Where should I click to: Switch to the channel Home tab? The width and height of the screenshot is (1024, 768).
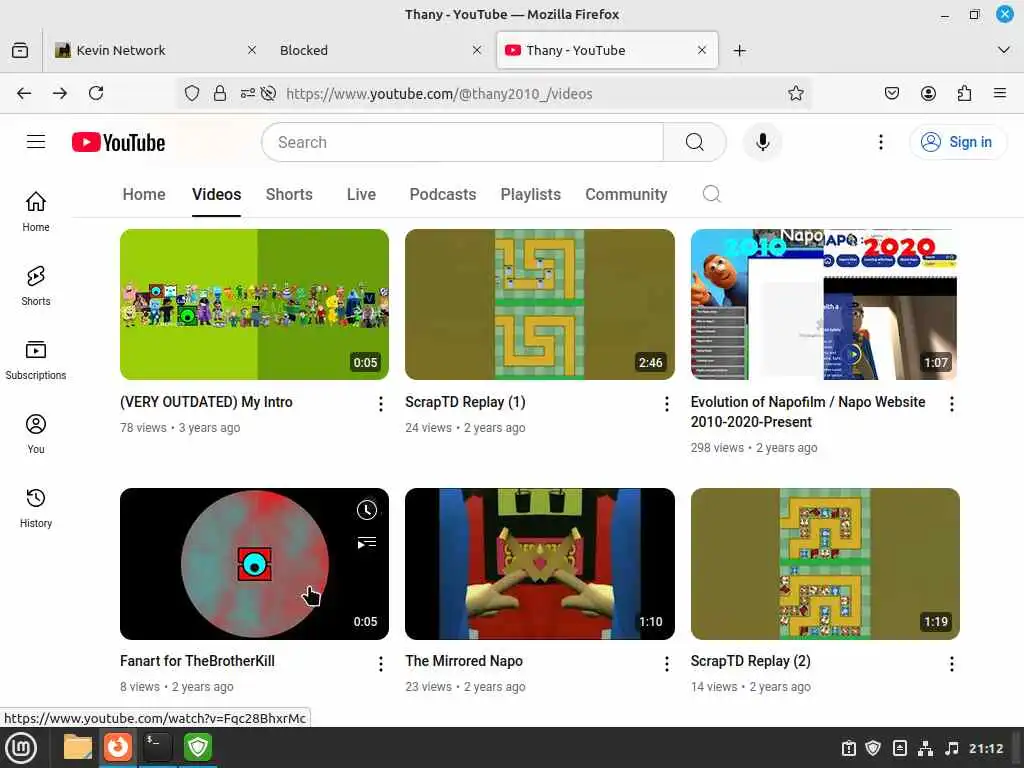point(144,195)
